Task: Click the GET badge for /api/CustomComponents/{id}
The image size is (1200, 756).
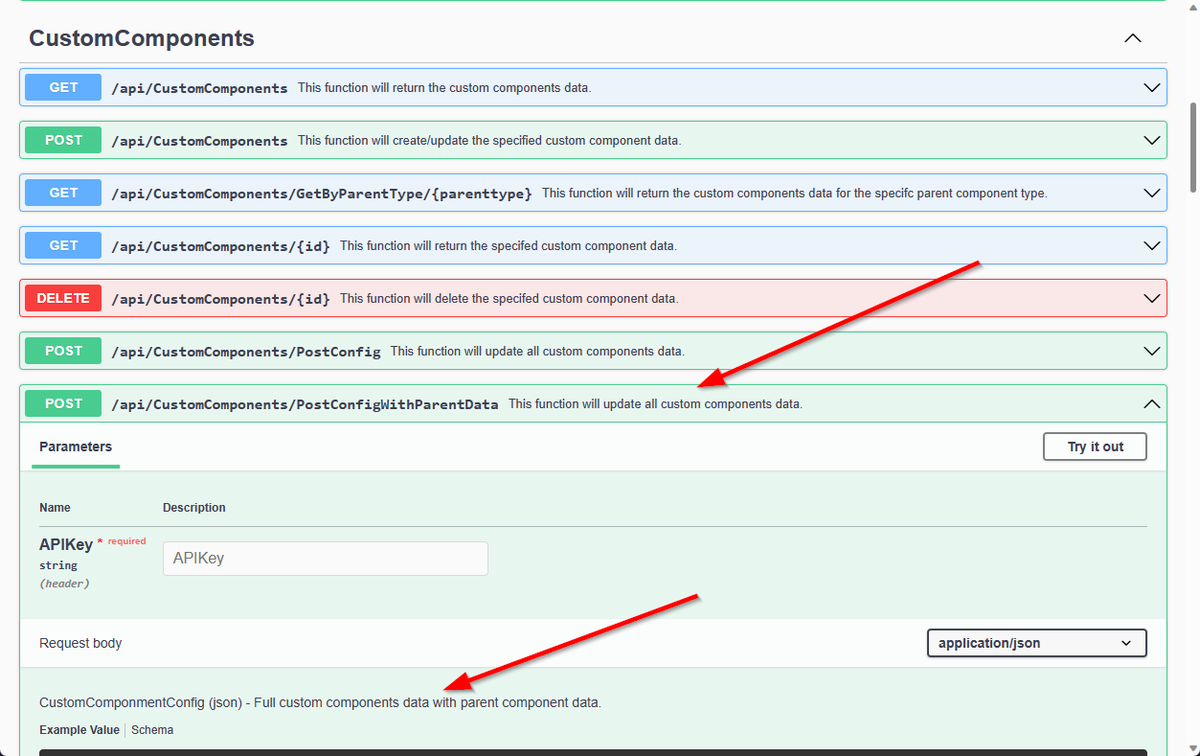Action: click(63, 245)
